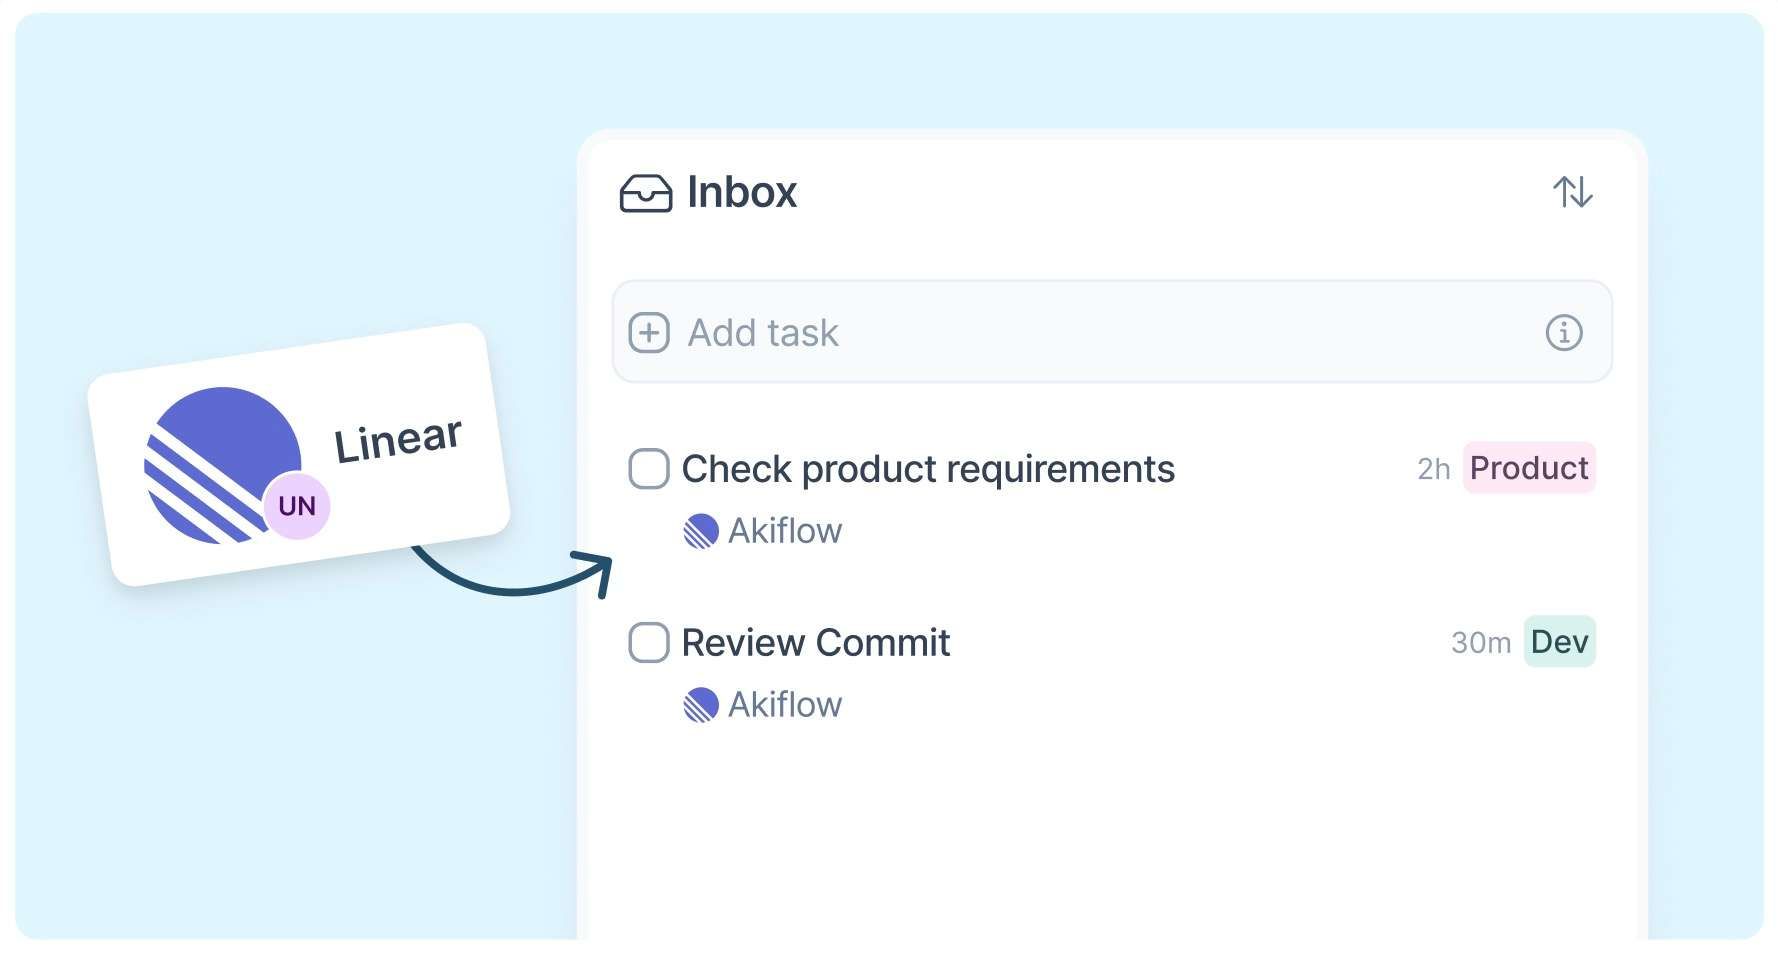This screenshot has height=976, width=1778.
Task: Focus the Add task input field
Action: pos(1112,332)
